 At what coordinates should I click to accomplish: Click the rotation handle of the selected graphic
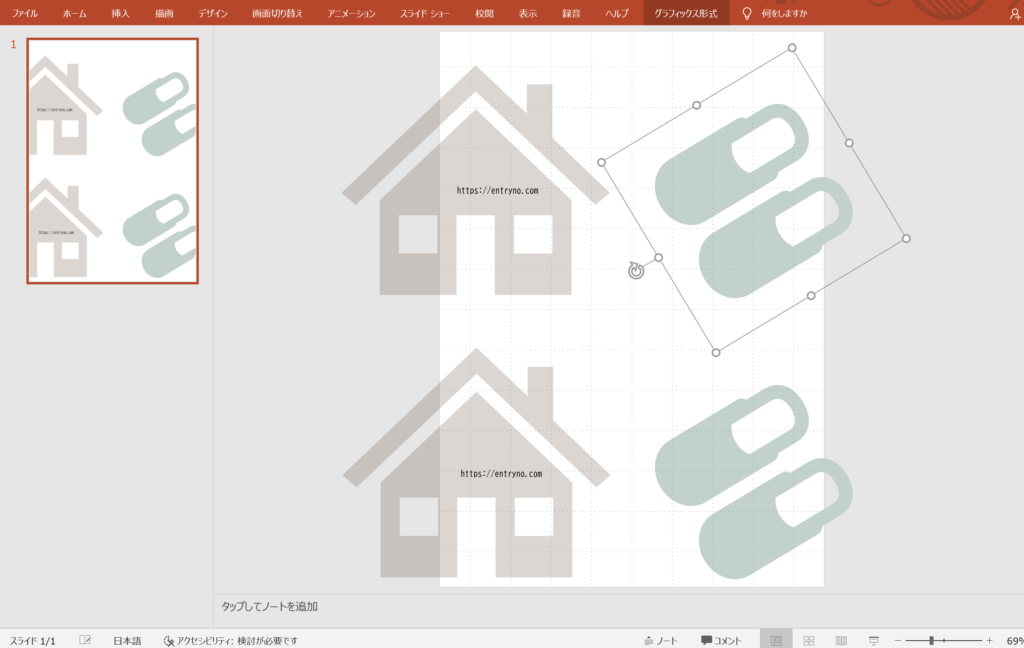point(636,271)
